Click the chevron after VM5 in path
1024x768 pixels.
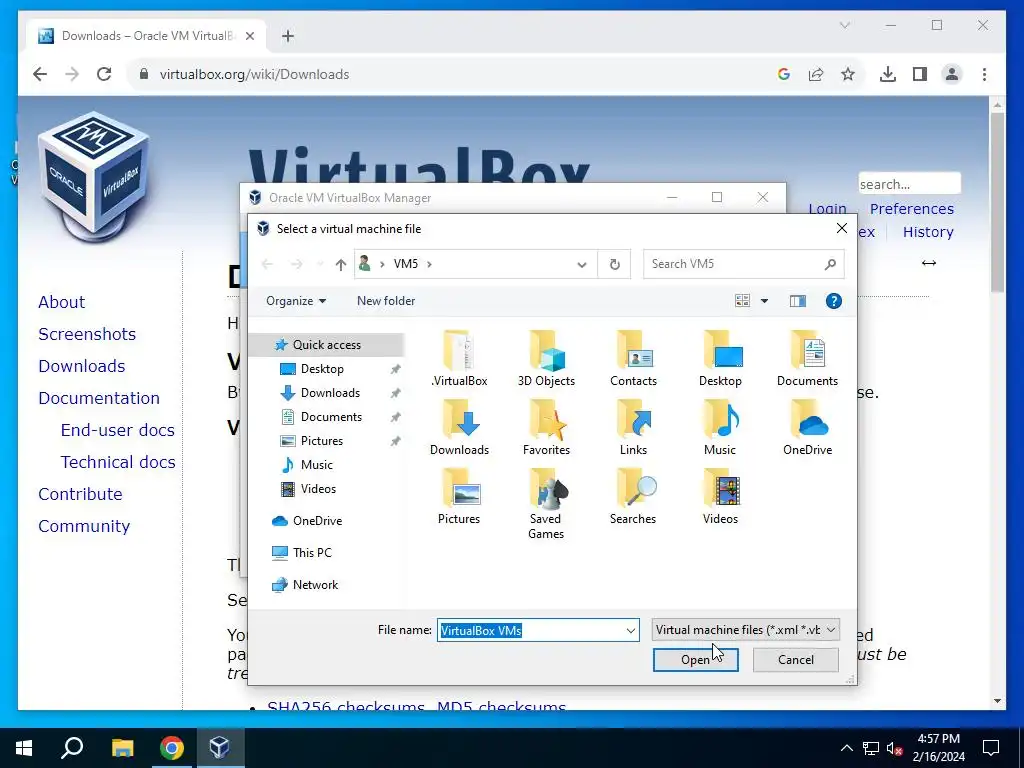coord(430,264)
